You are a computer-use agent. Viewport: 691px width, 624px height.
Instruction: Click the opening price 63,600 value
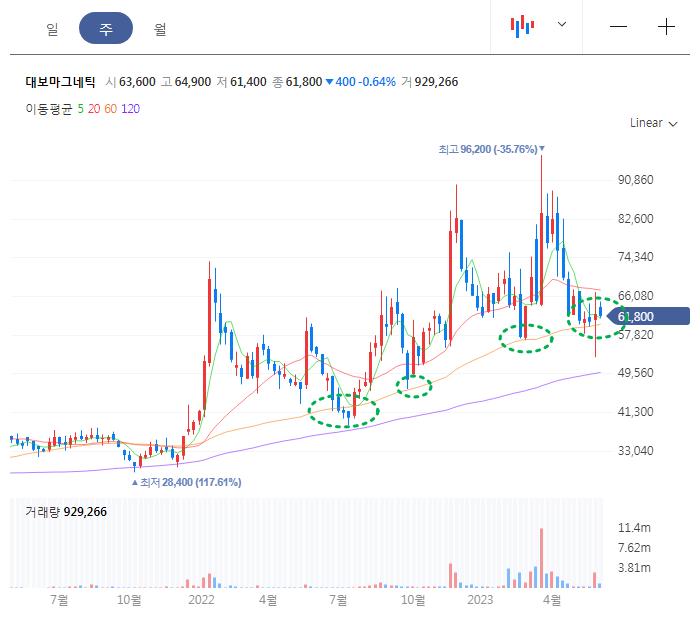137,82
